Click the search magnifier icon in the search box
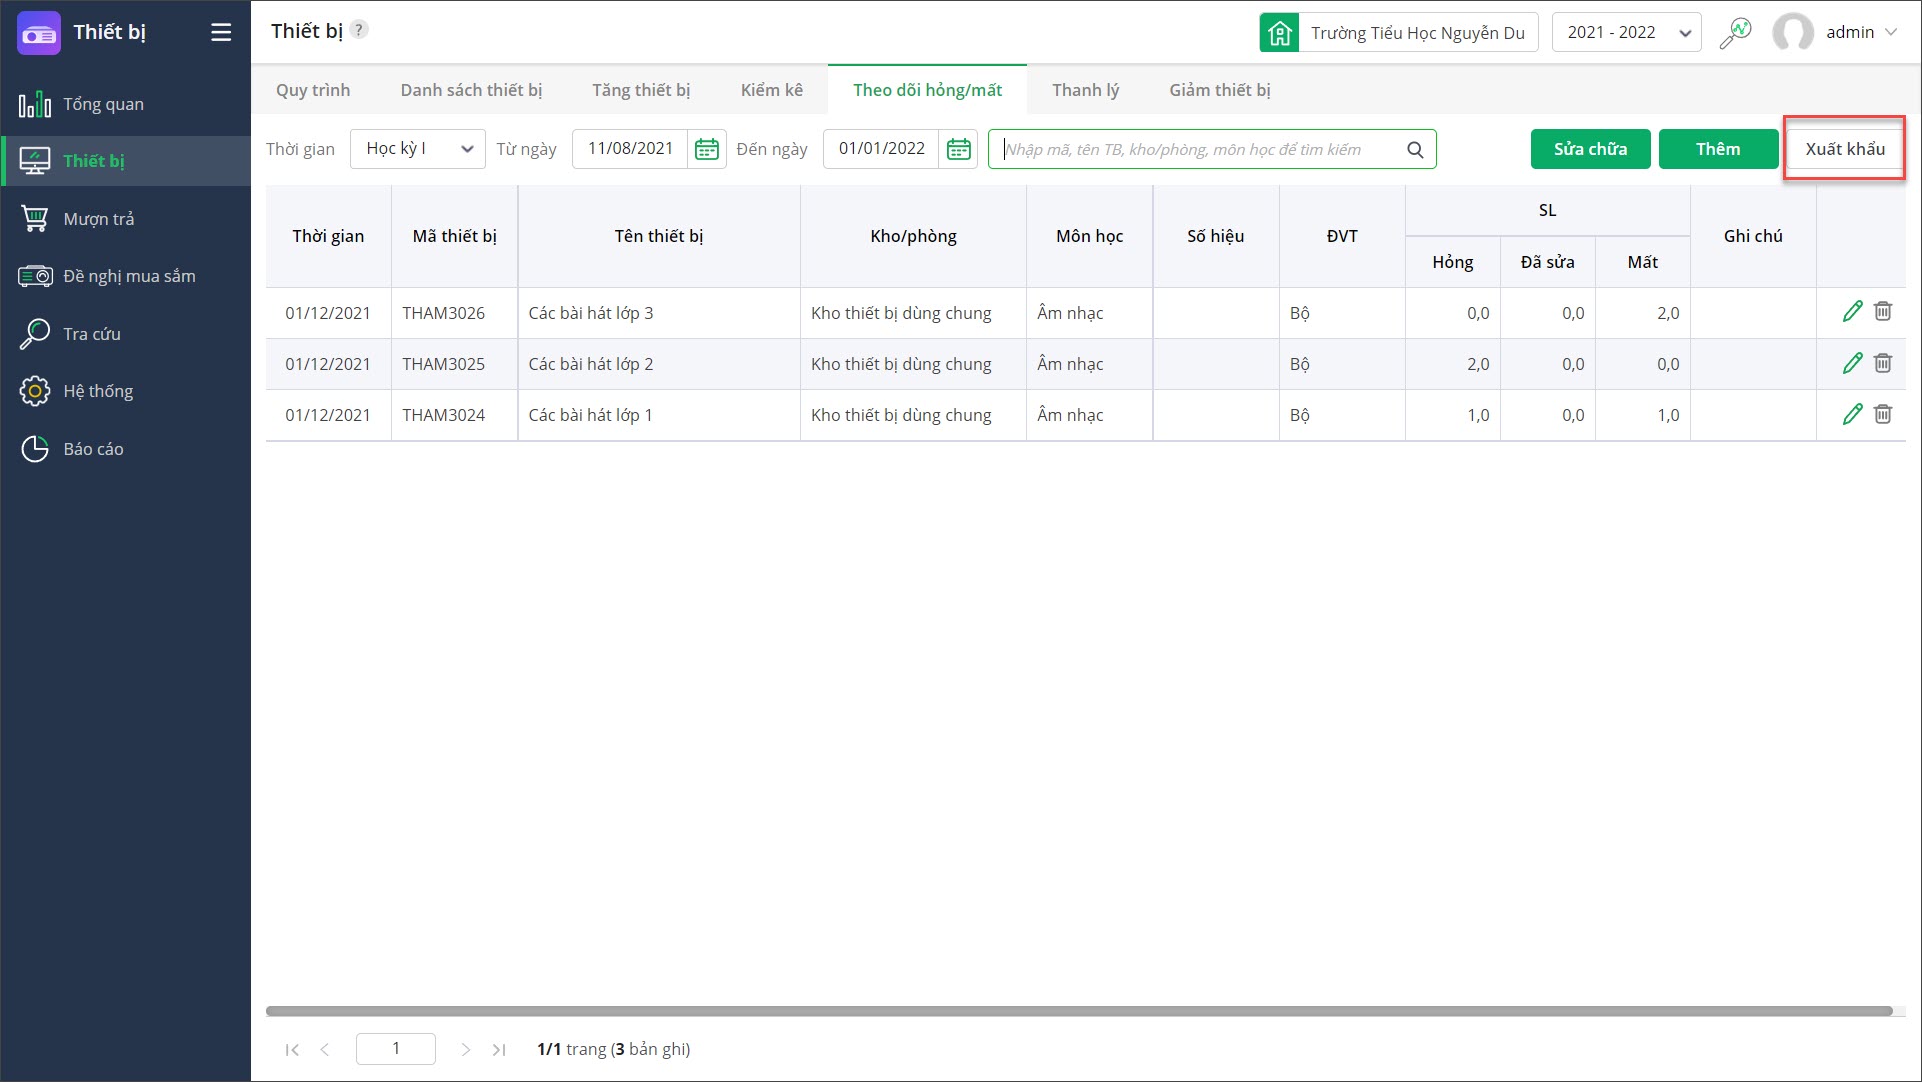The height and width of the screenshot is (1082, 1922). [1415, 149]
